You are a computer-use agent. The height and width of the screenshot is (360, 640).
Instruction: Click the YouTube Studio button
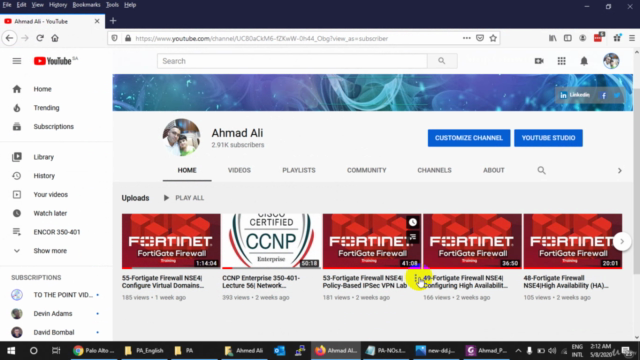click(548, 138)
